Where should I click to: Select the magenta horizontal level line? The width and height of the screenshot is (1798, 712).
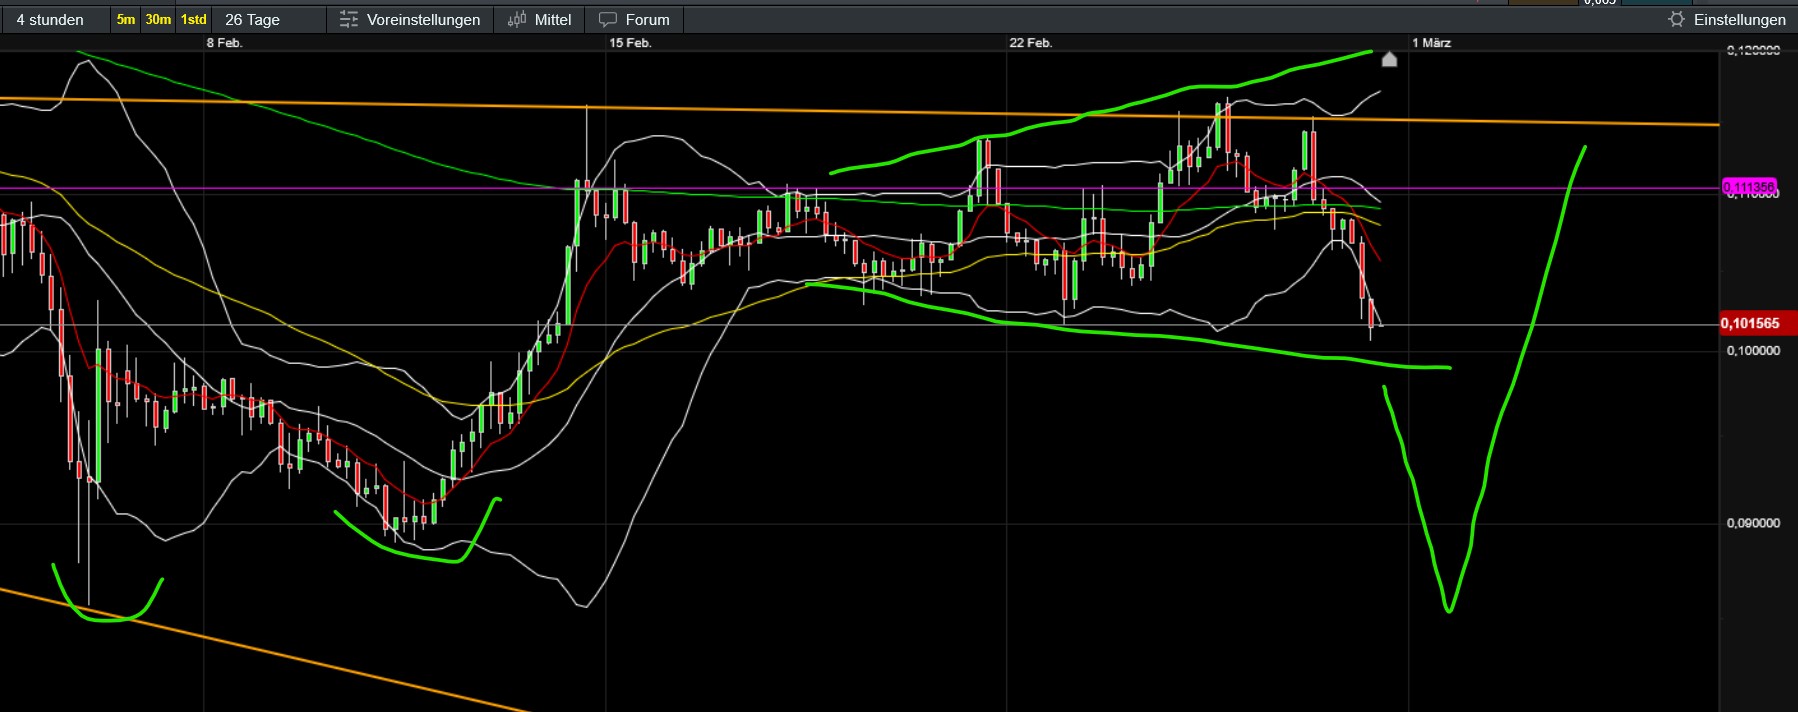[x=400, y=188]
